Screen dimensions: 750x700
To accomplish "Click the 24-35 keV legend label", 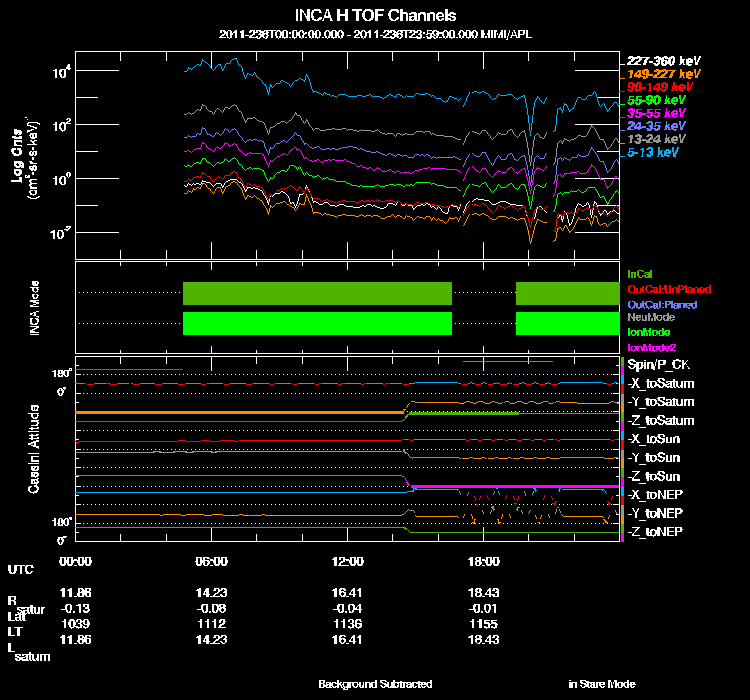I will [656, 126].
